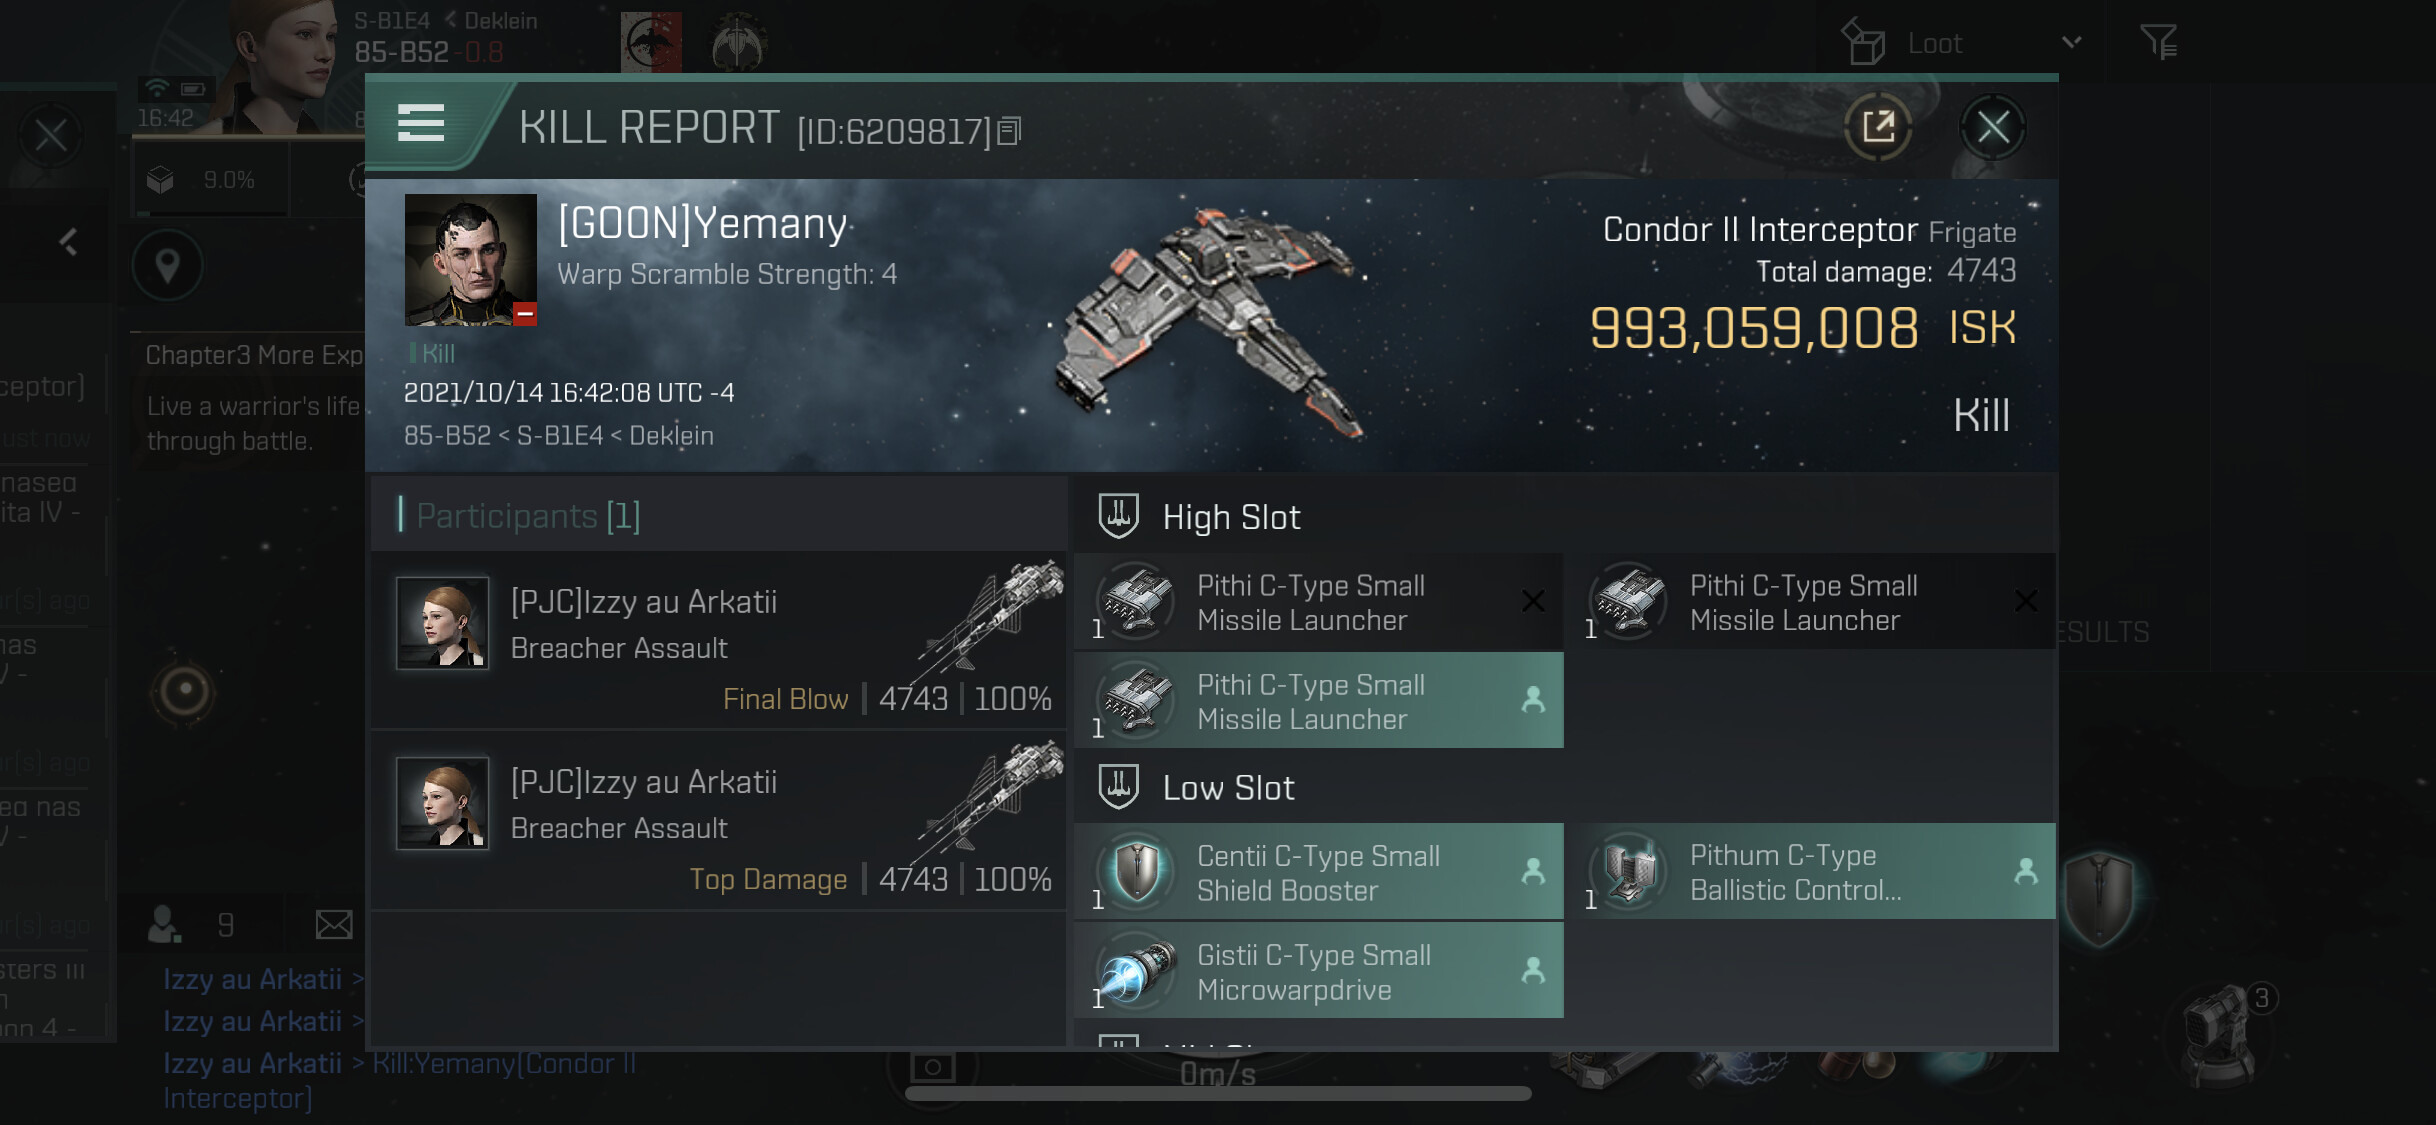This screenshot has height=1125, width=2436.
Task: Collapse the left panel with back chevron
Action: point(68,241)
